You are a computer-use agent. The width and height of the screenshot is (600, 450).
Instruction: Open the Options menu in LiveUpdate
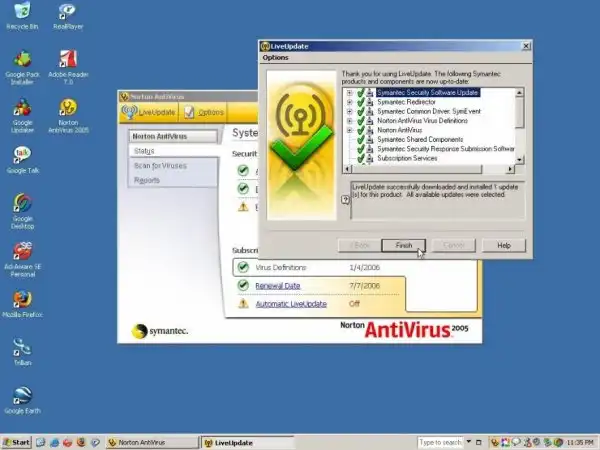[x=276, y=58]
